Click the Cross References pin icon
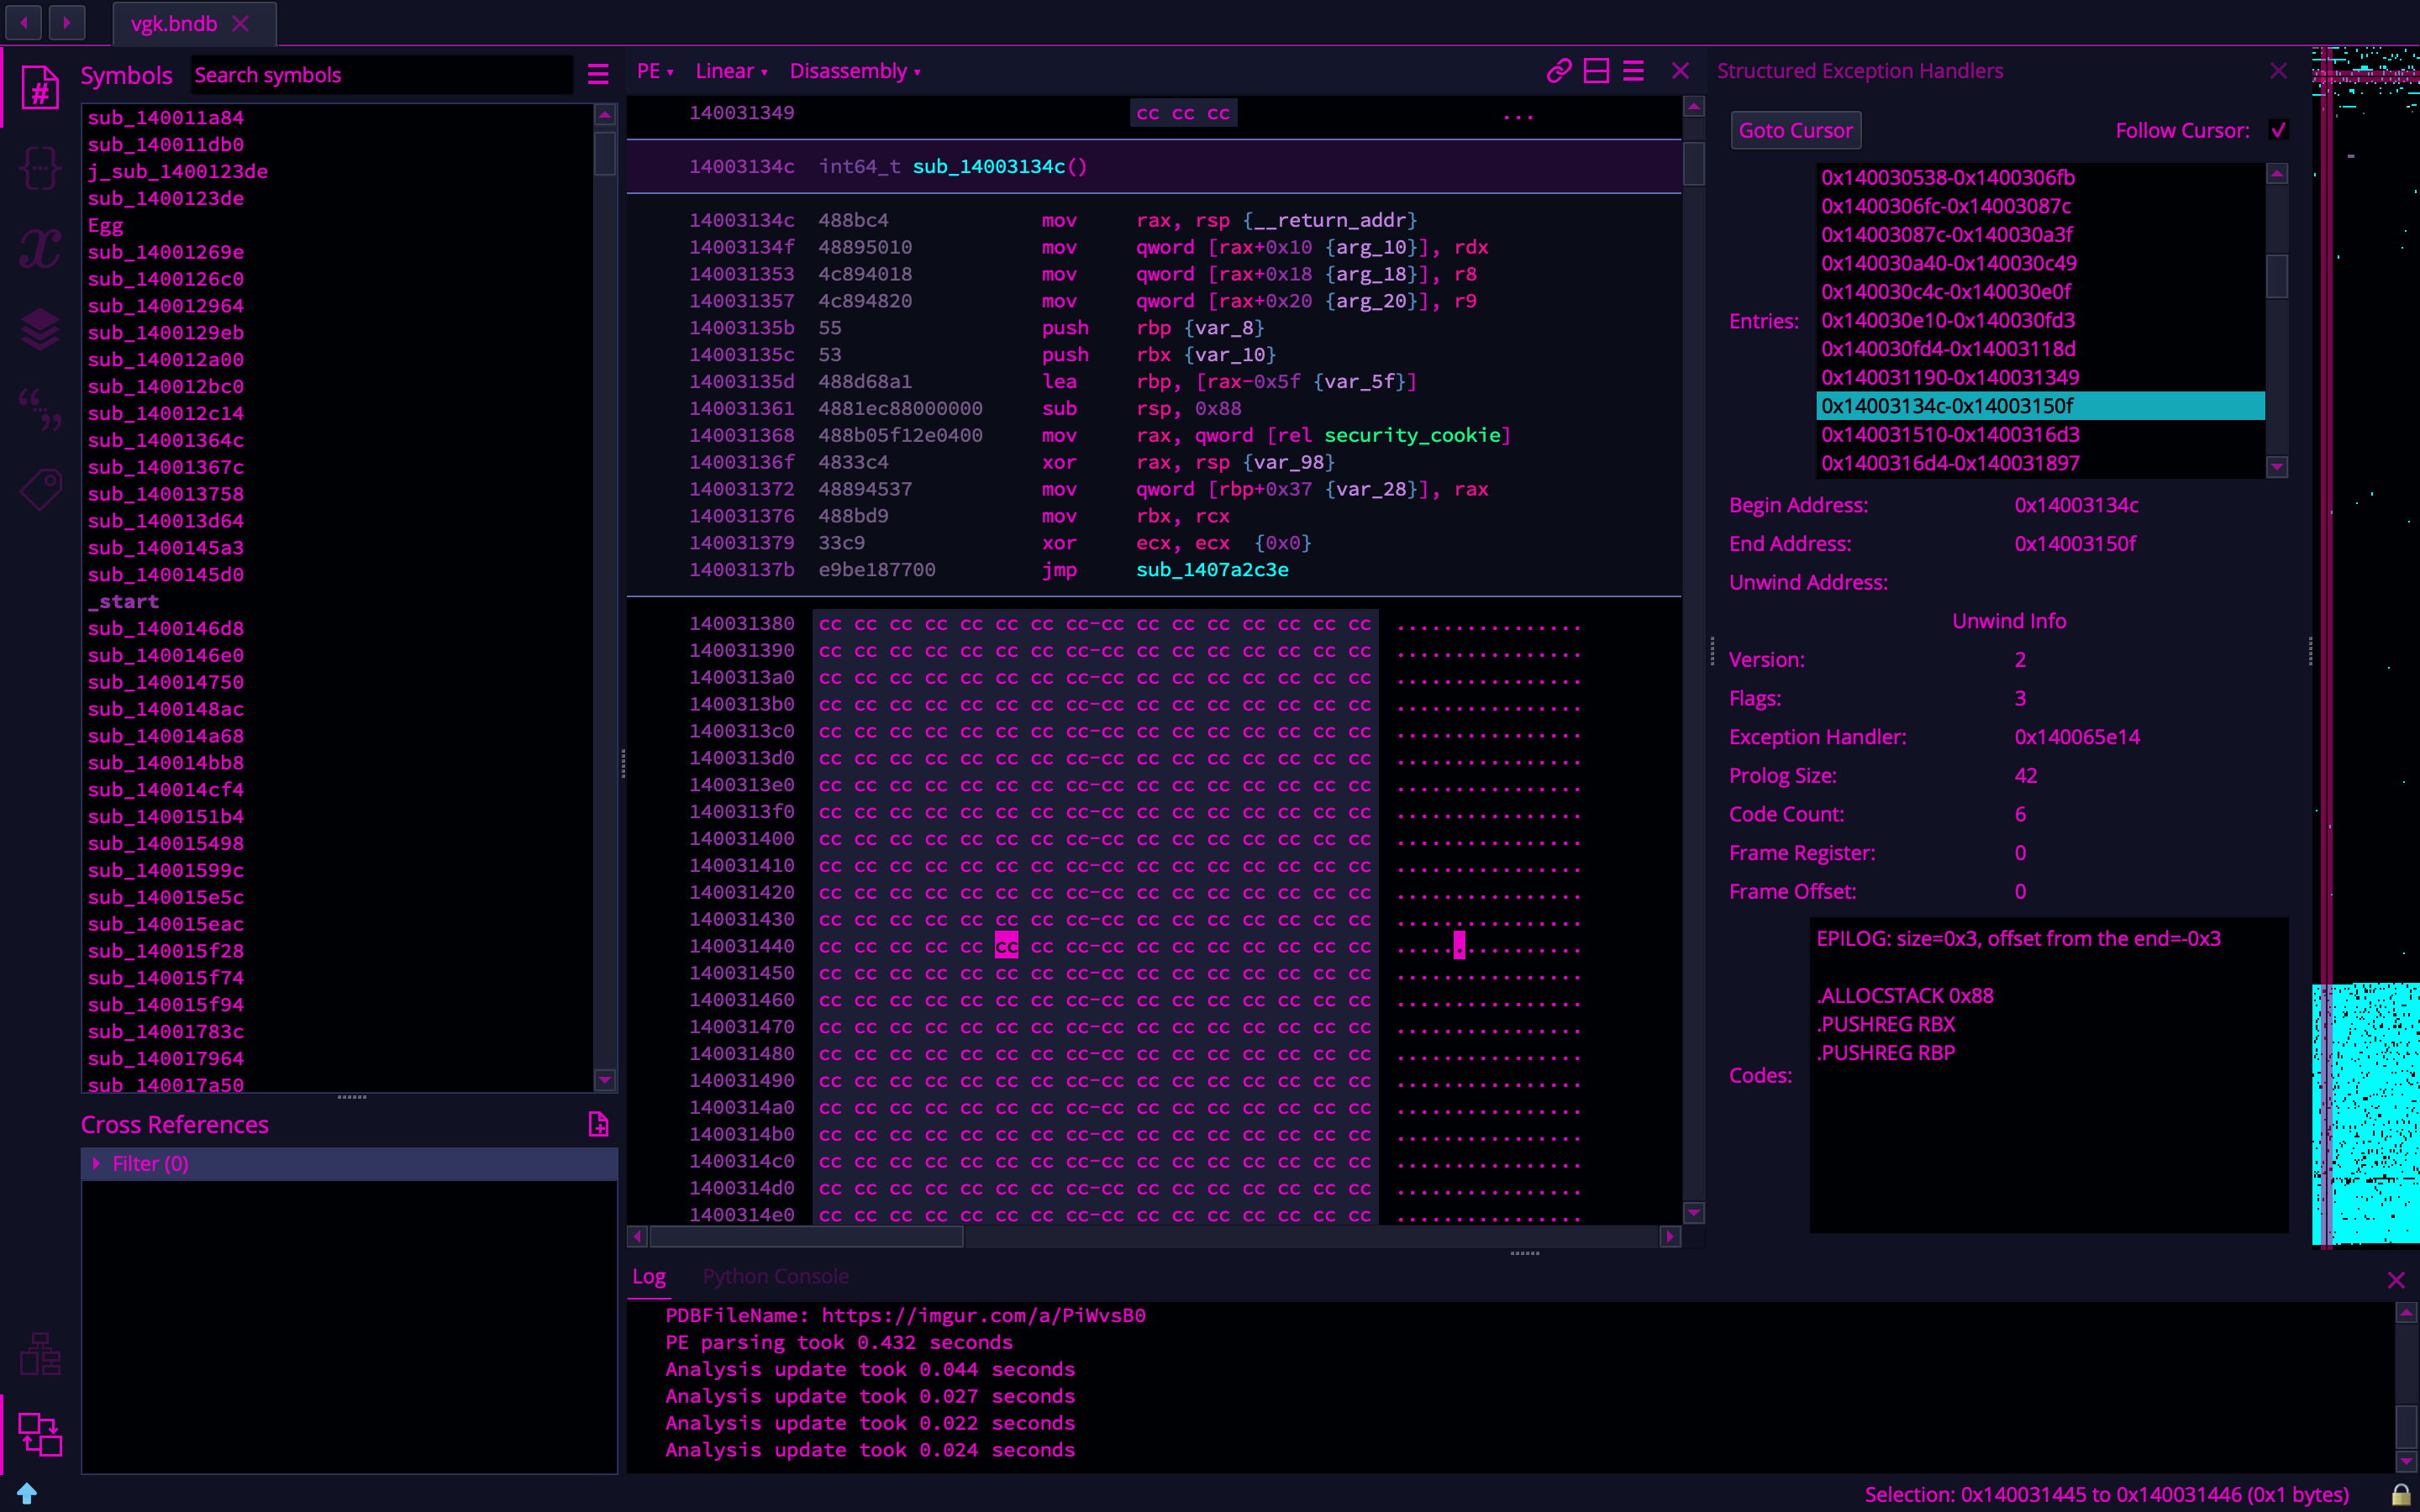This screenshot has width=2420, height=1512. coord(598,1125)
